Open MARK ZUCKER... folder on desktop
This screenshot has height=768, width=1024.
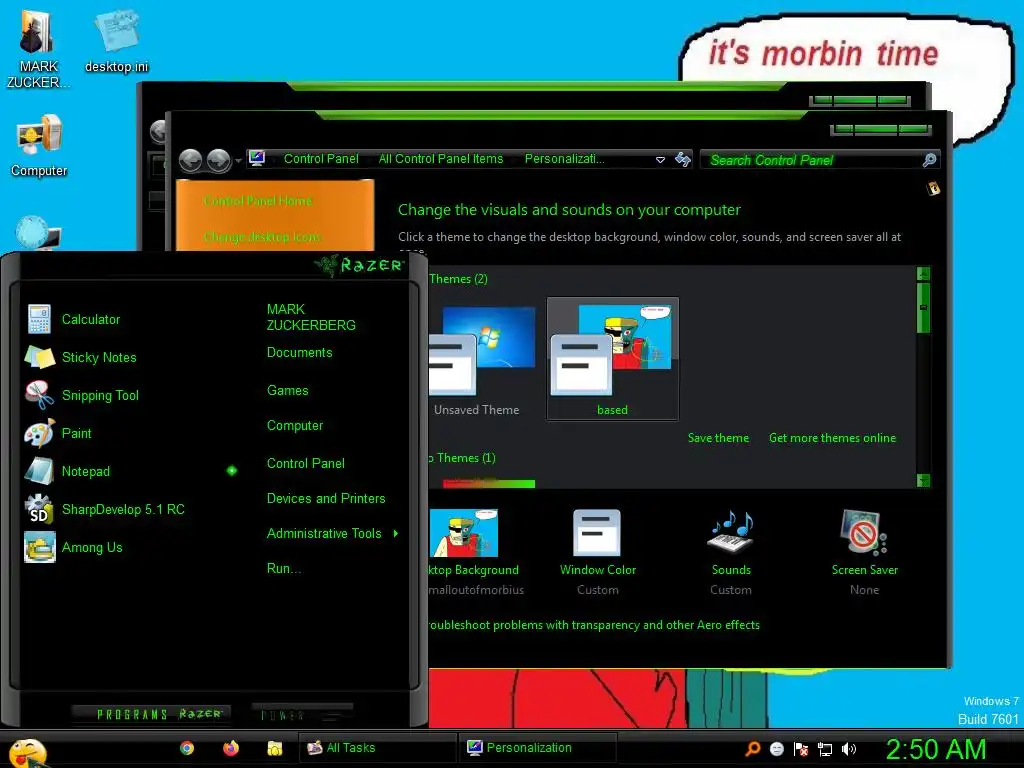click(x=38, y=48)
